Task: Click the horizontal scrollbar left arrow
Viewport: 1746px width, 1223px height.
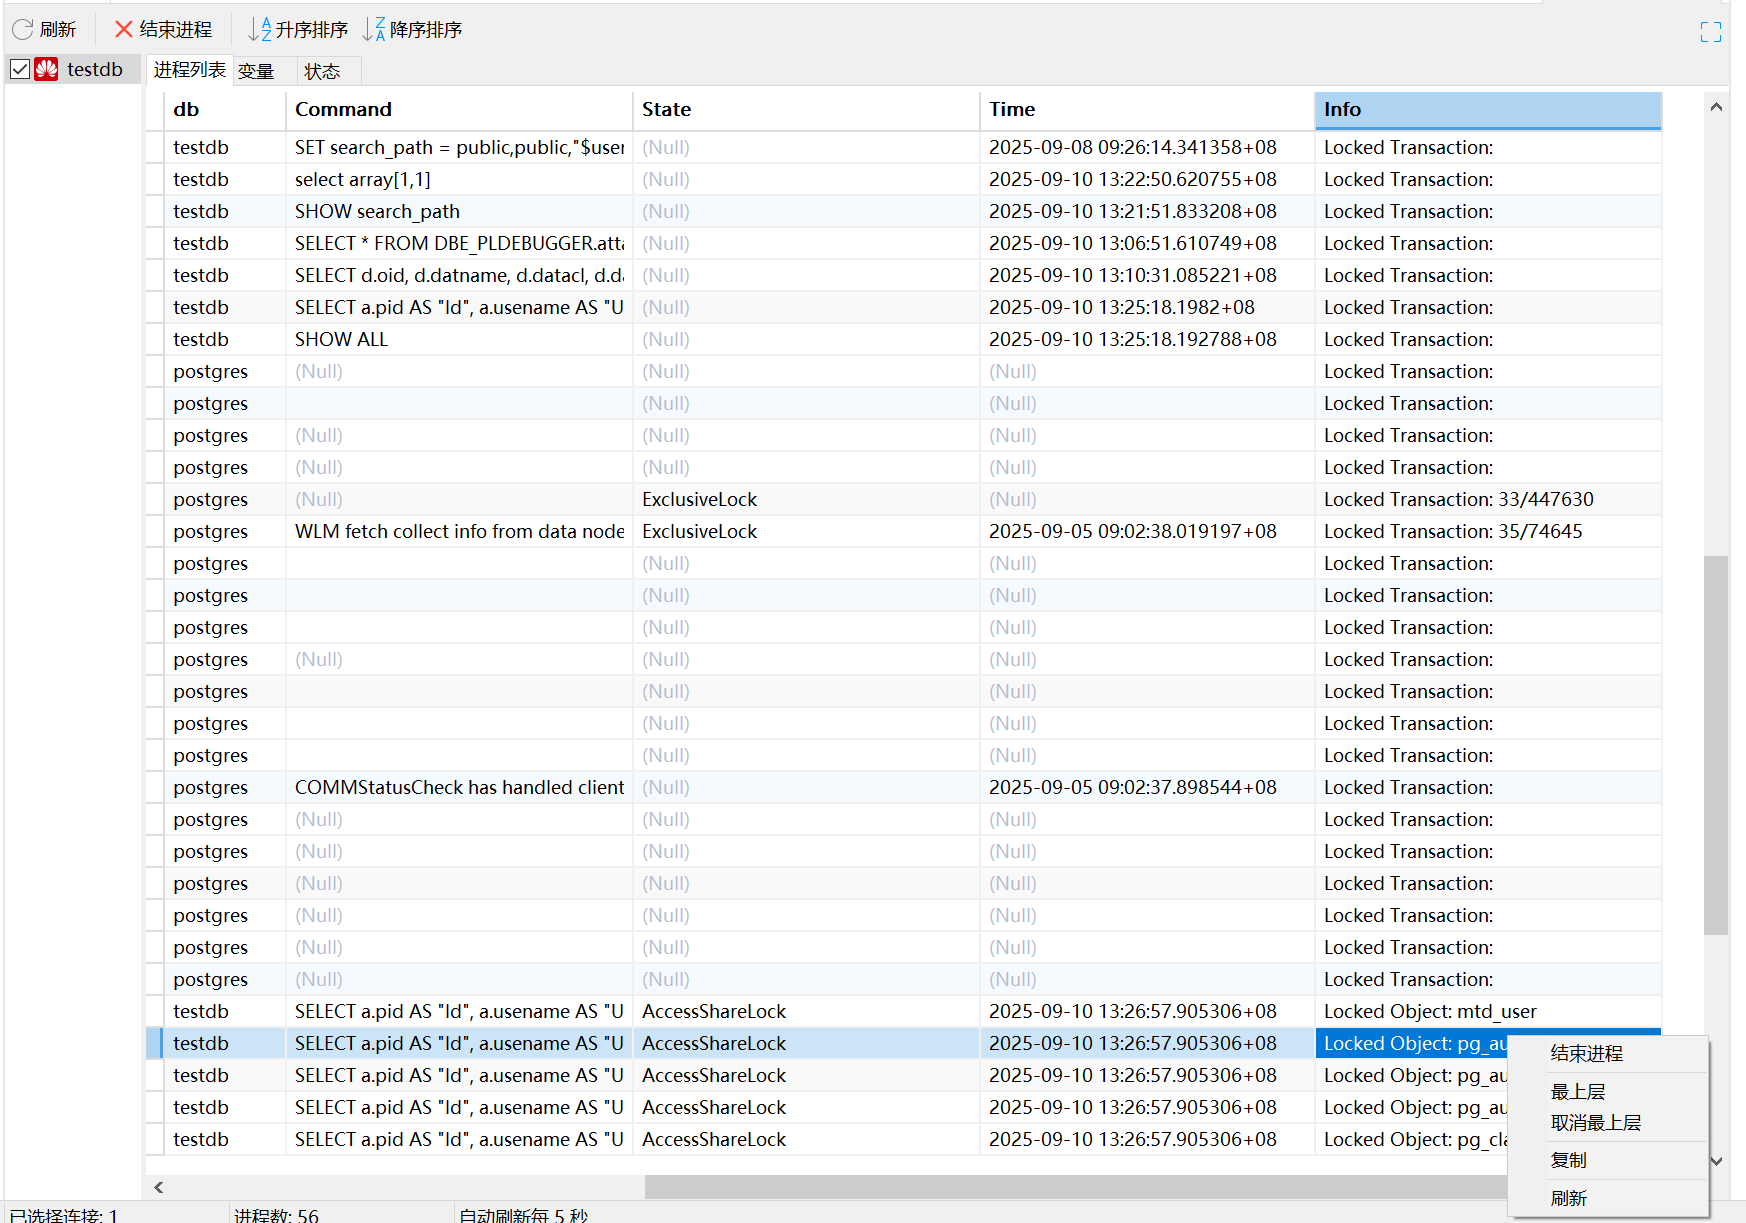Action: 159,1187
